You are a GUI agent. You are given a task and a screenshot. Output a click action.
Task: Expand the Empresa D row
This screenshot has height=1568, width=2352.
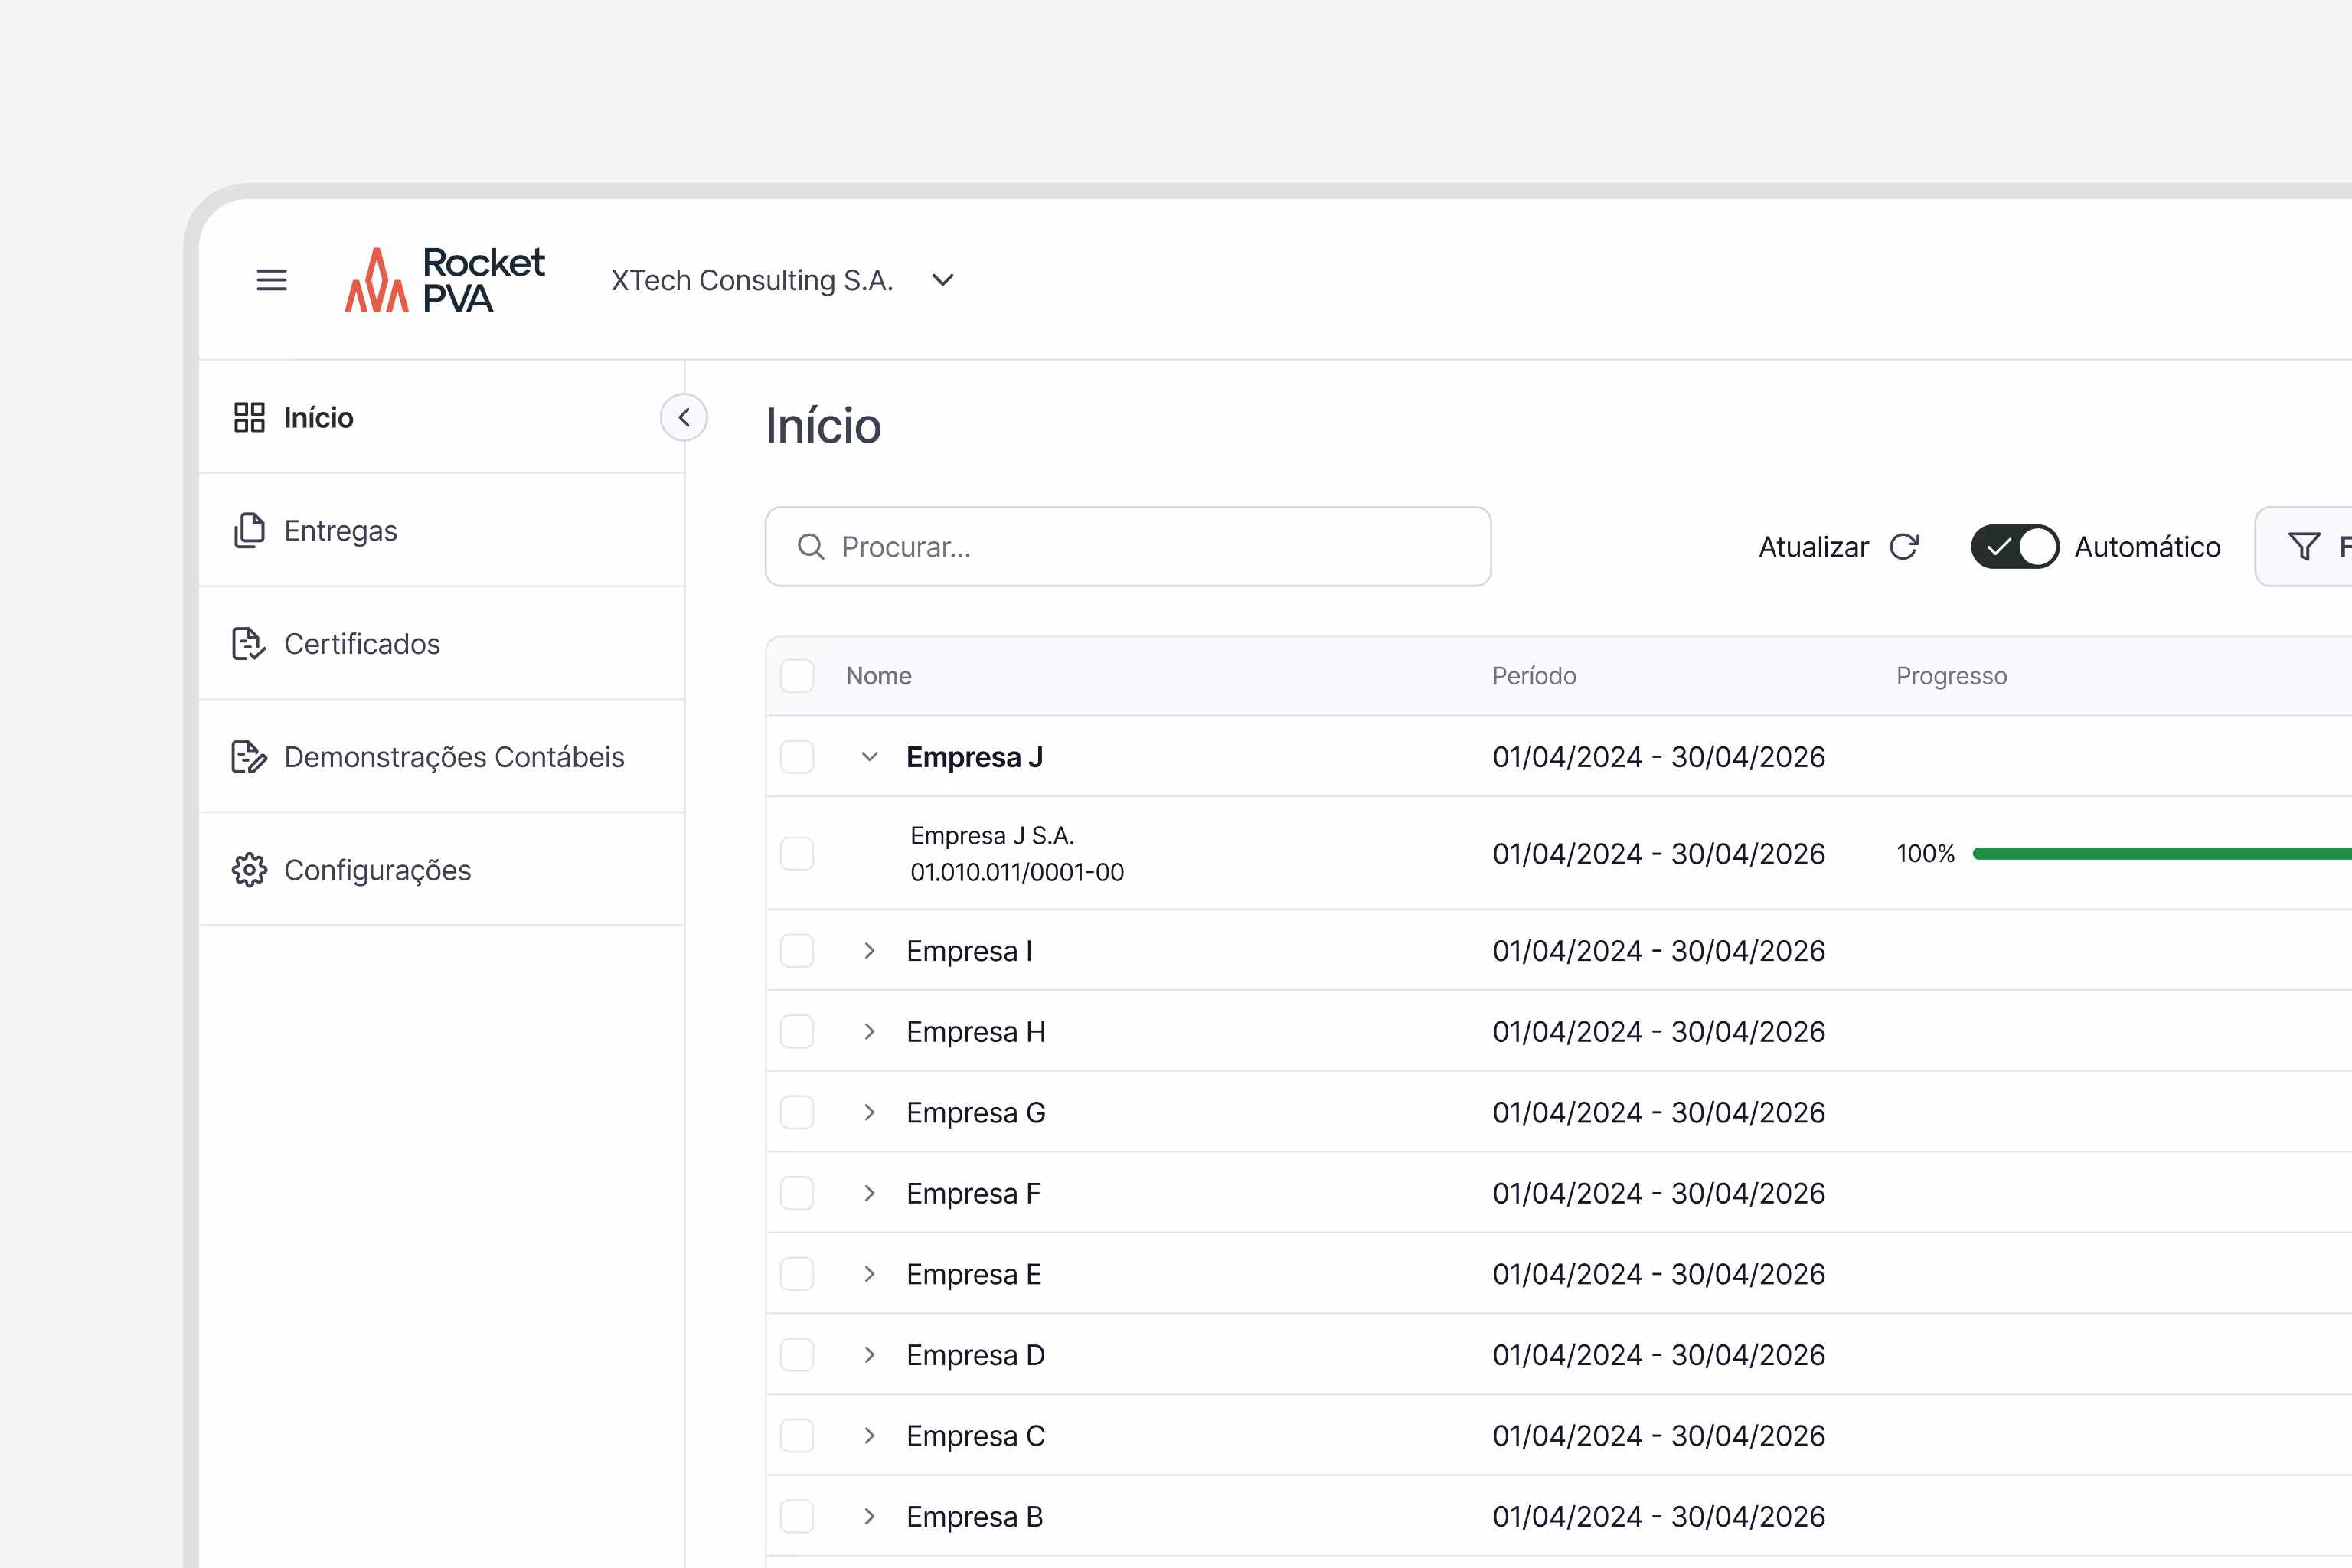click(x=869, y=1355)
